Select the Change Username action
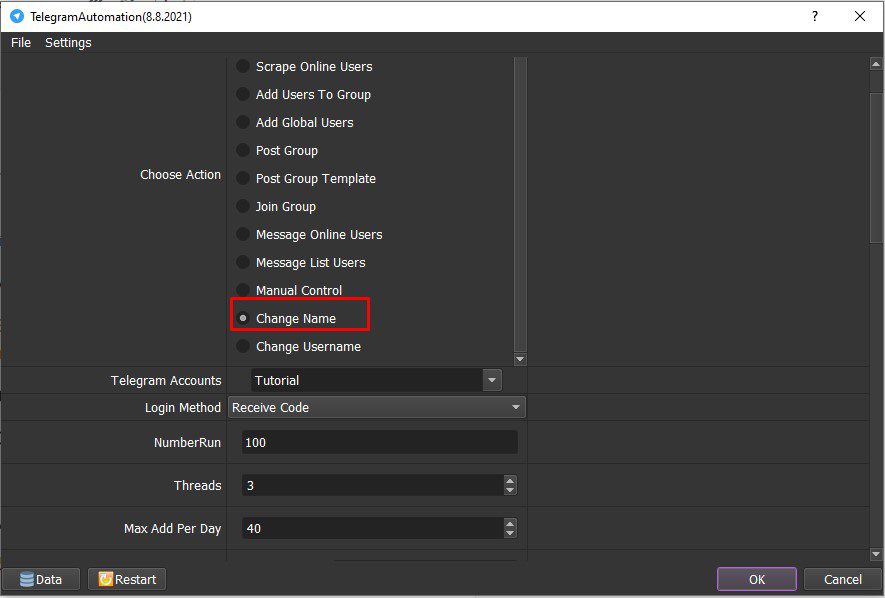This screenshot has width=885, height=598. tap(243, 346)
